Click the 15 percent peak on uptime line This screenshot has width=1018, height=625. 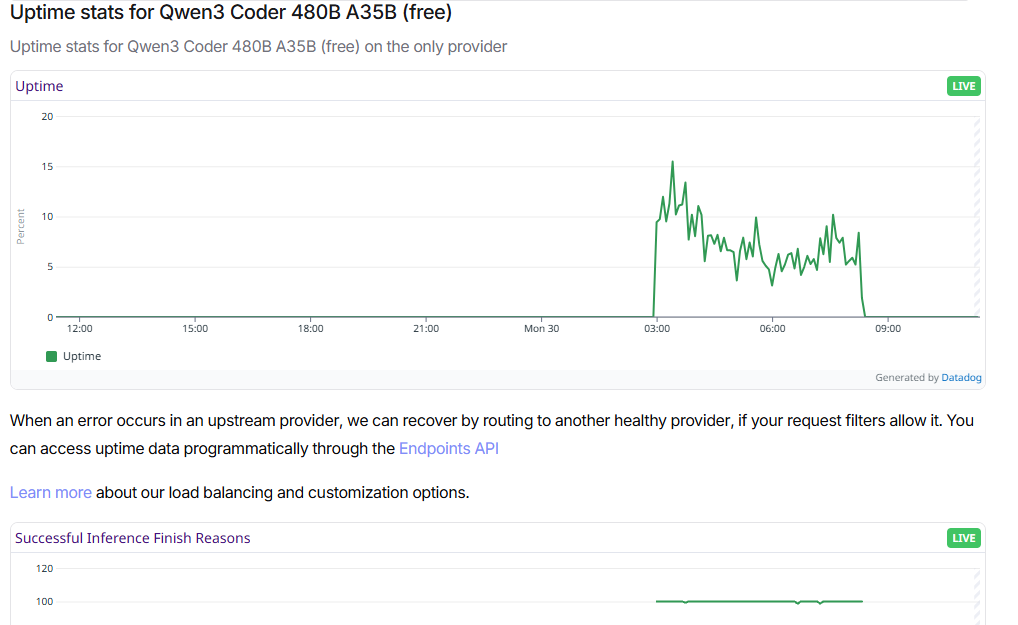[672, 162]
